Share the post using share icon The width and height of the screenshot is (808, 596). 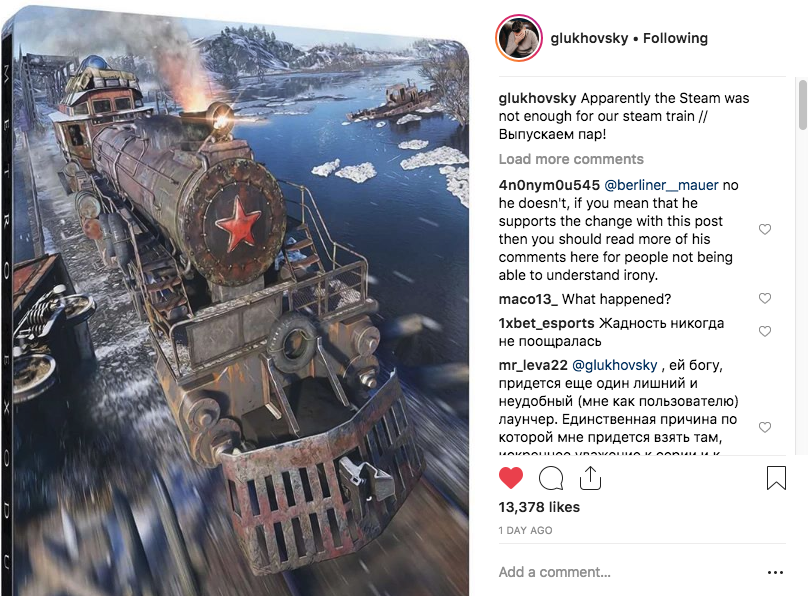(591, 478)
